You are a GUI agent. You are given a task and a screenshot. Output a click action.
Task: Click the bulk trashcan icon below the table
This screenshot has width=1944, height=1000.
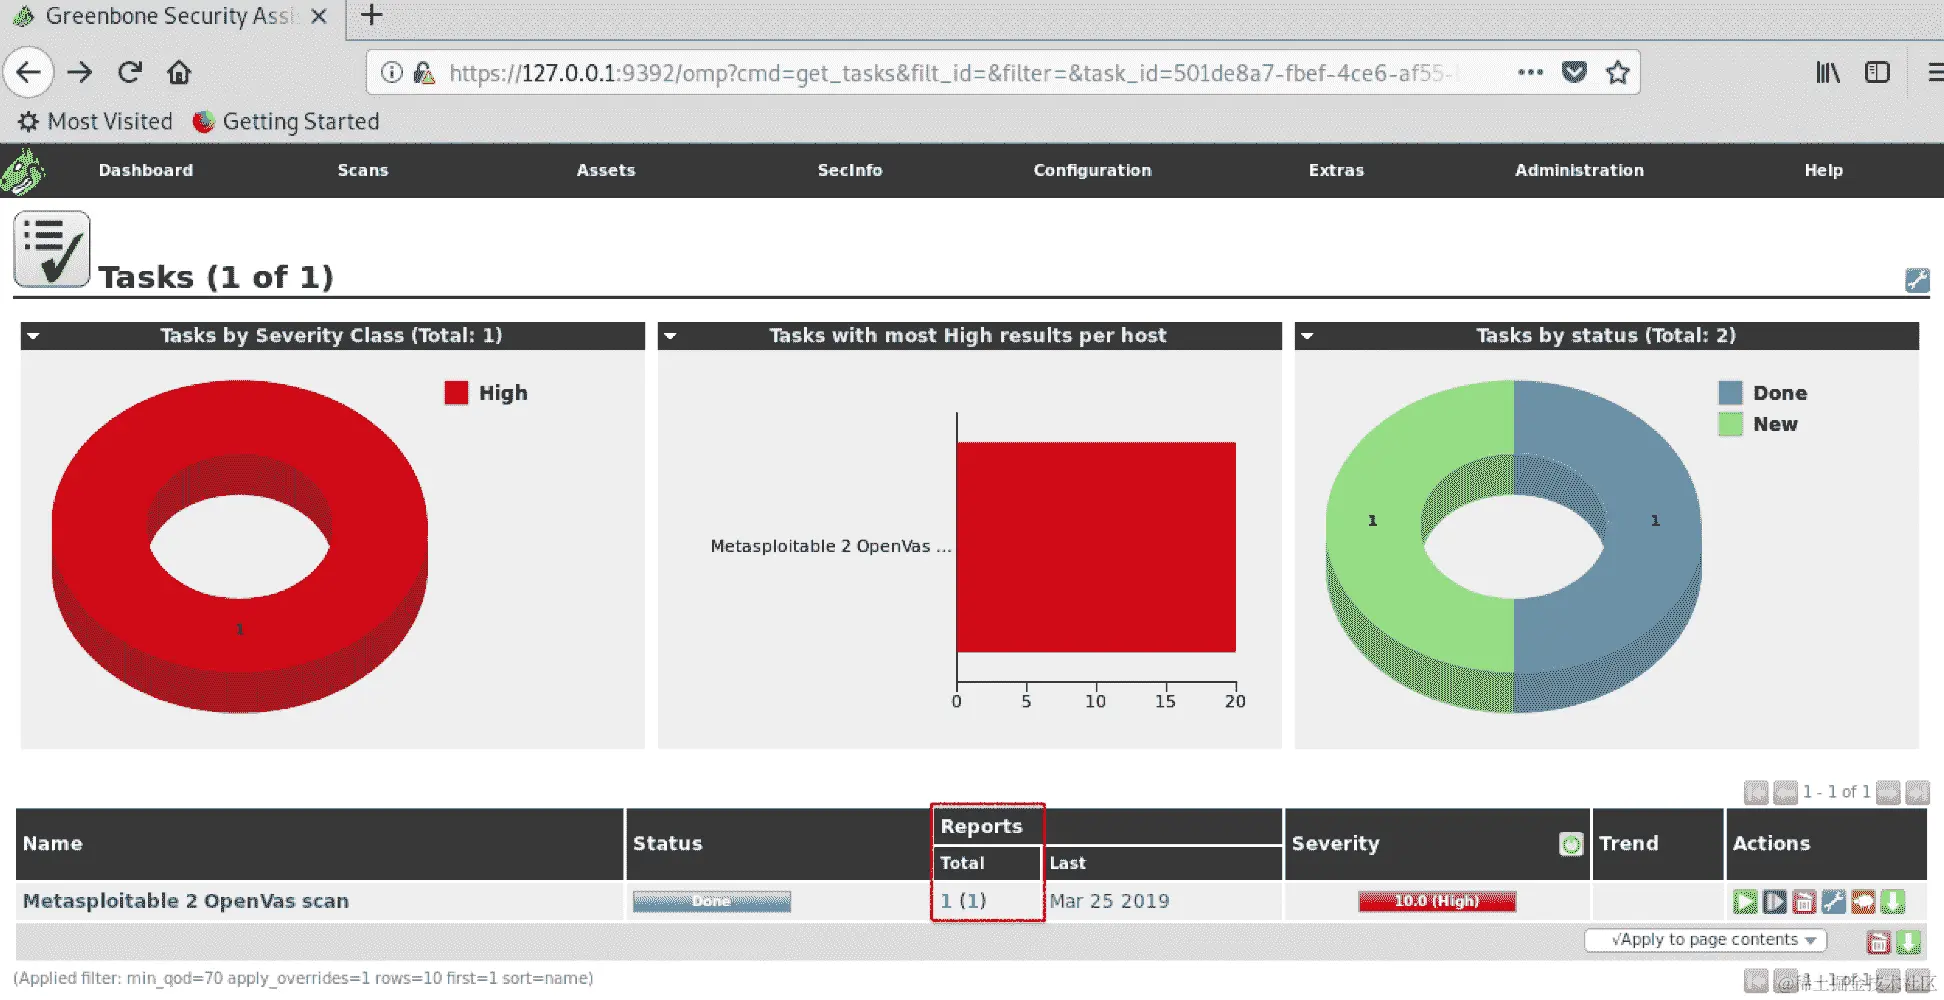click(x=1879, y=942)
